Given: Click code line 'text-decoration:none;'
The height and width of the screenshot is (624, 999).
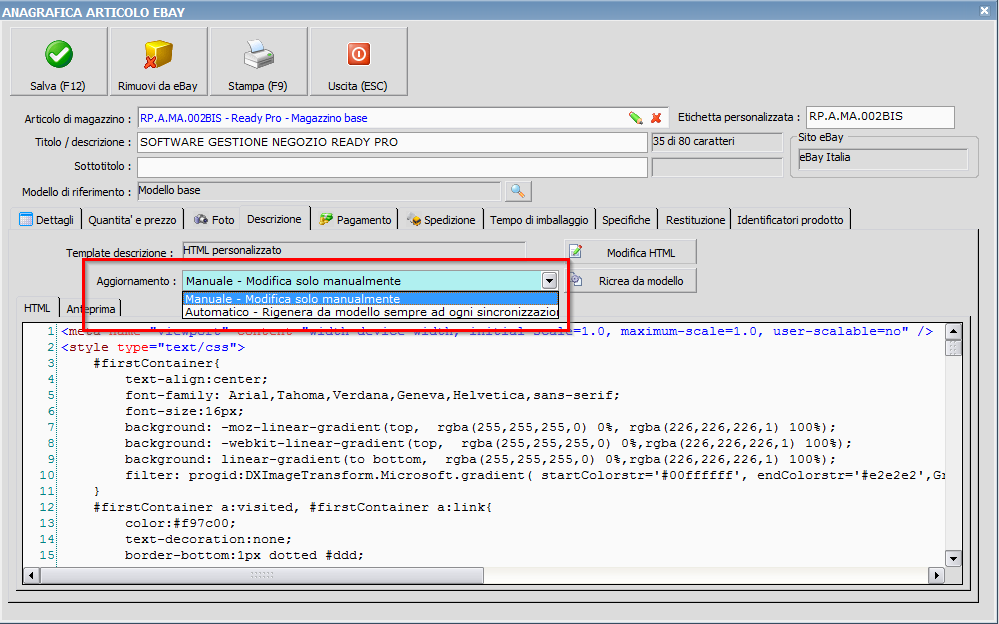Looking at the screenshot, I should click(x=208, y=539).
